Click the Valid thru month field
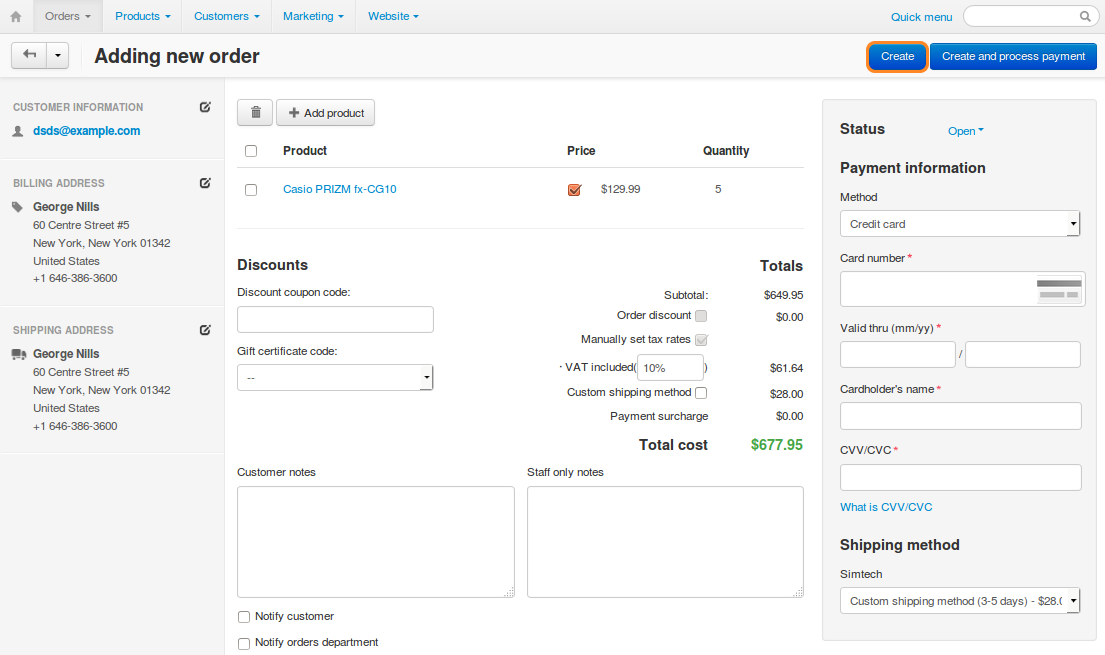 898,354
